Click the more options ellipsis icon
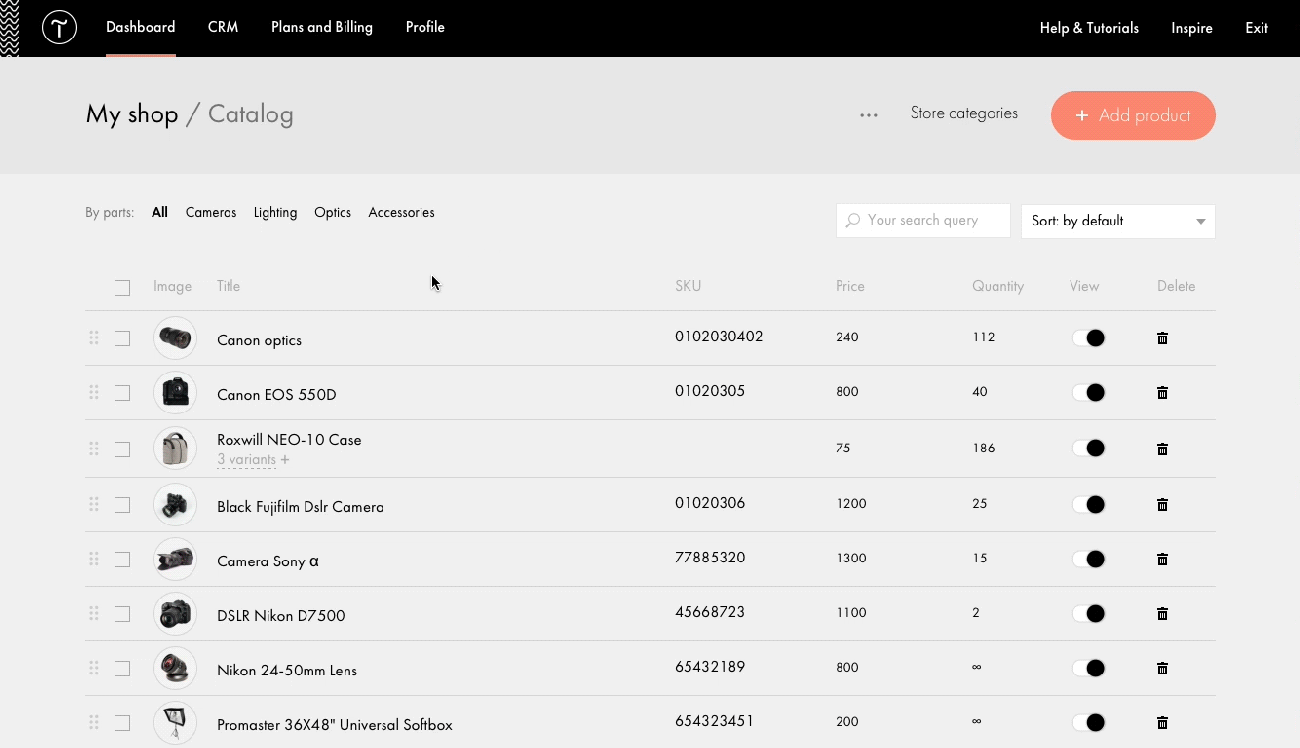This screenshot has height=748, width=1300. pyautogui.click(x=868, y=115)
